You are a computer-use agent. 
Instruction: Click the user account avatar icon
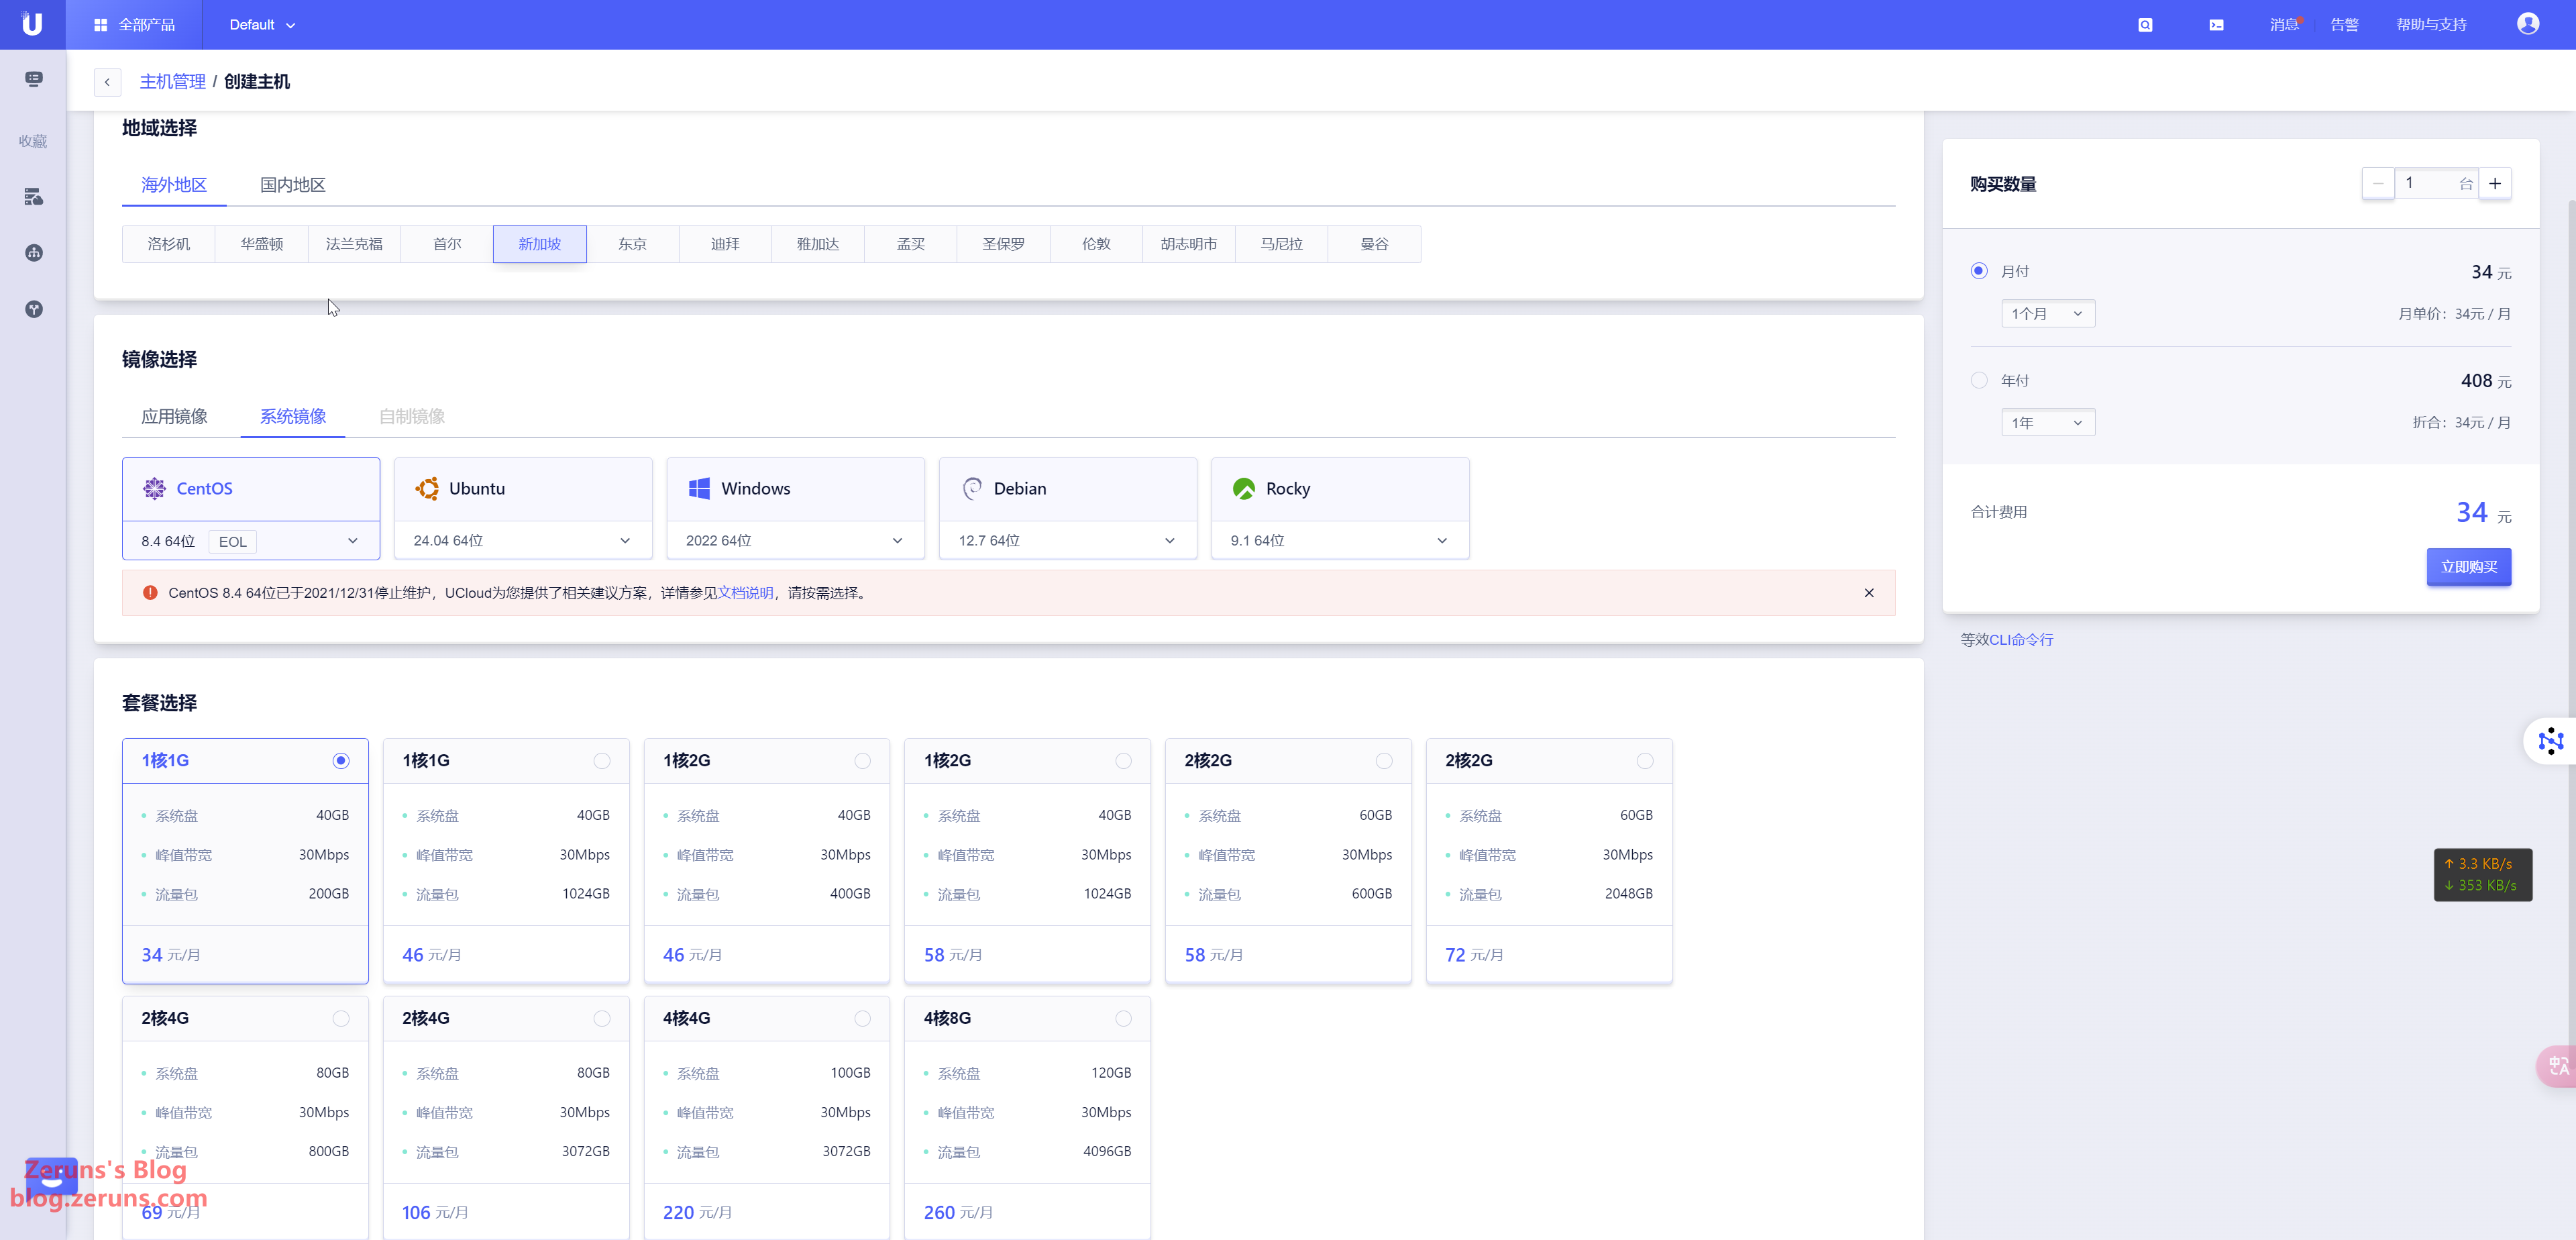[x=2527, y=24]
